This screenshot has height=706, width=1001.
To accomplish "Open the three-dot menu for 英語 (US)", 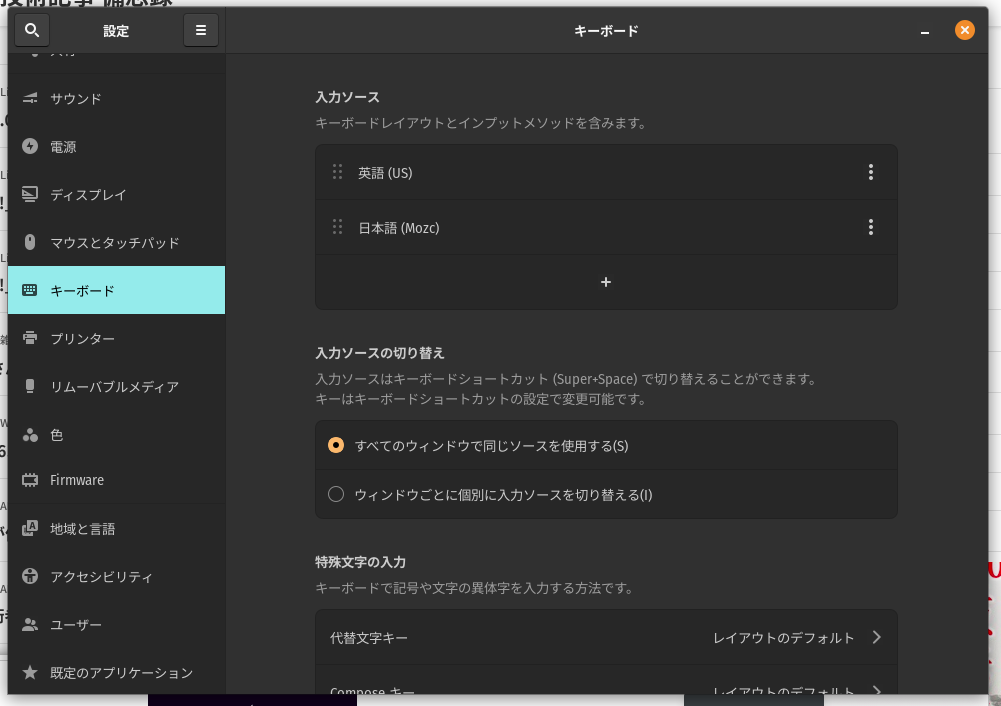I will pyautogui.click(x=870, y=173).
